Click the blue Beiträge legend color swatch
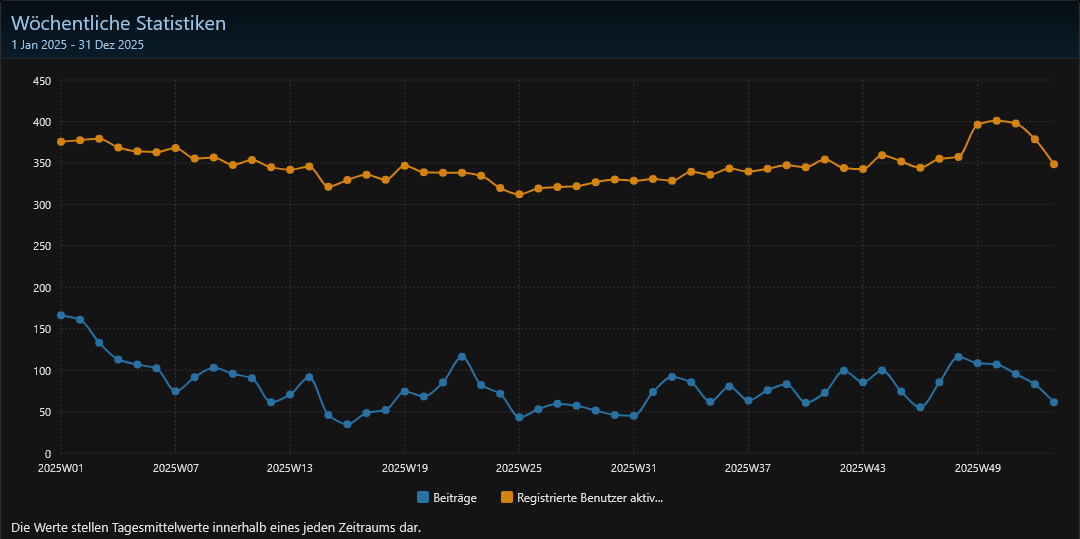 click(423, 497)
